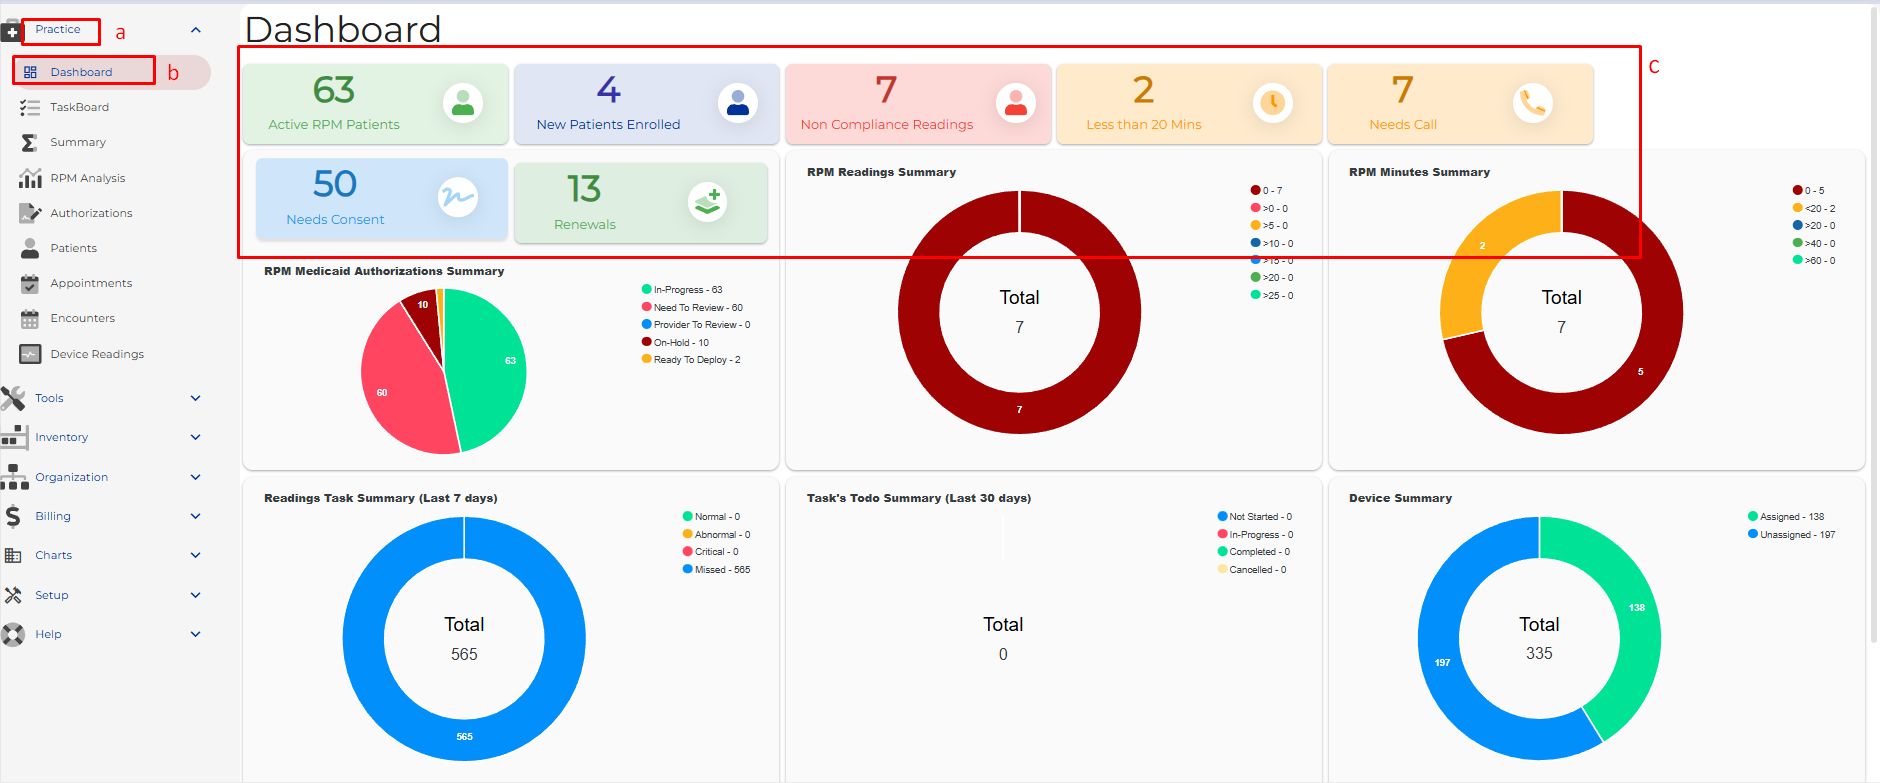This screenshot has height=783, width=1880.
Task: Toggle In-Progress legend in Medicaid Authorizations chart
Action: coord(682,290)
